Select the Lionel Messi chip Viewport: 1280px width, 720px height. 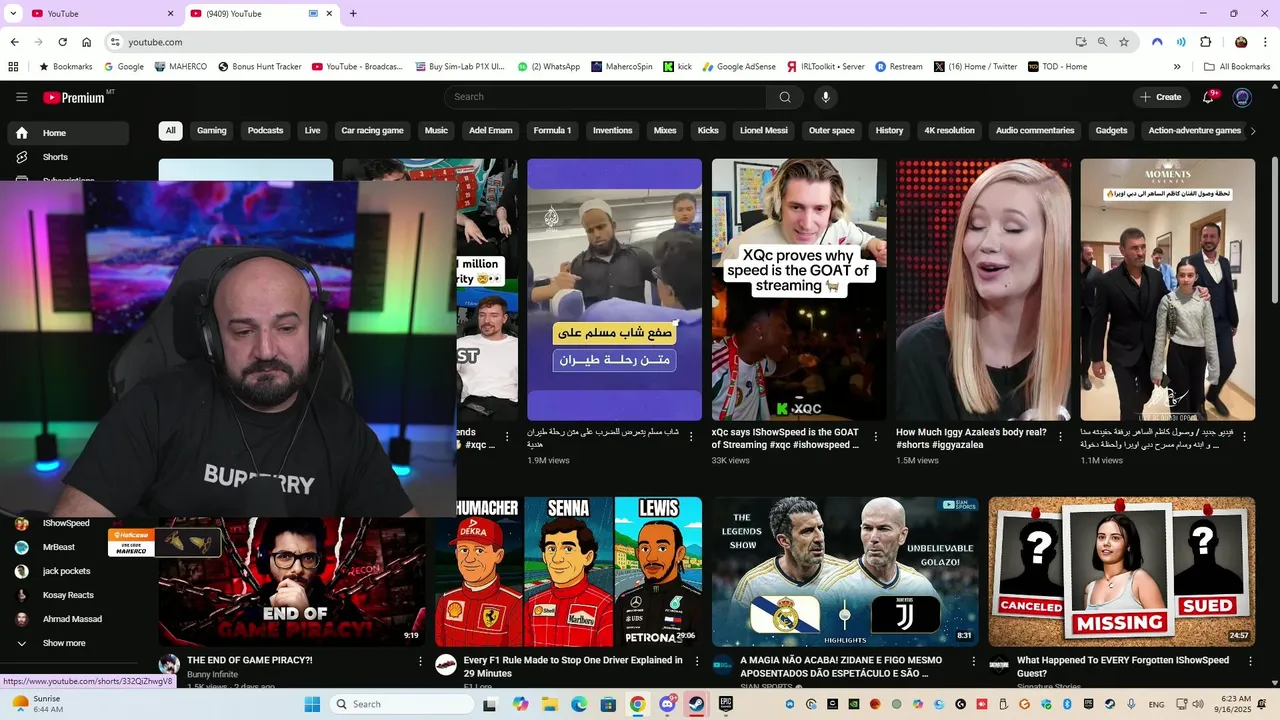pos(764,130)
